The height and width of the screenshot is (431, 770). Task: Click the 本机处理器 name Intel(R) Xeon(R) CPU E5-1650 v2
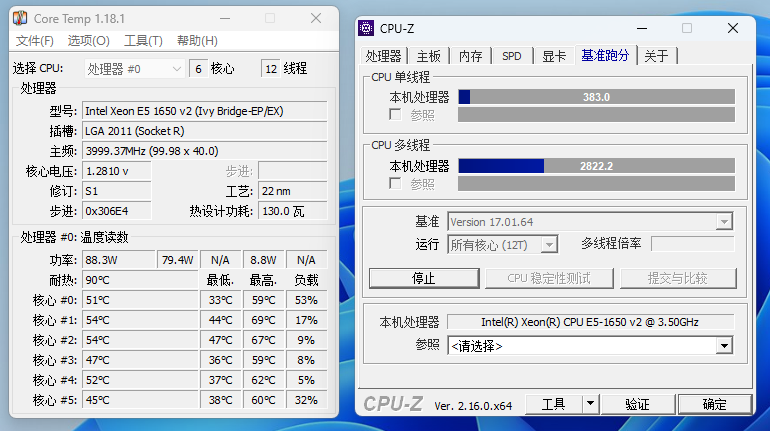590,322
